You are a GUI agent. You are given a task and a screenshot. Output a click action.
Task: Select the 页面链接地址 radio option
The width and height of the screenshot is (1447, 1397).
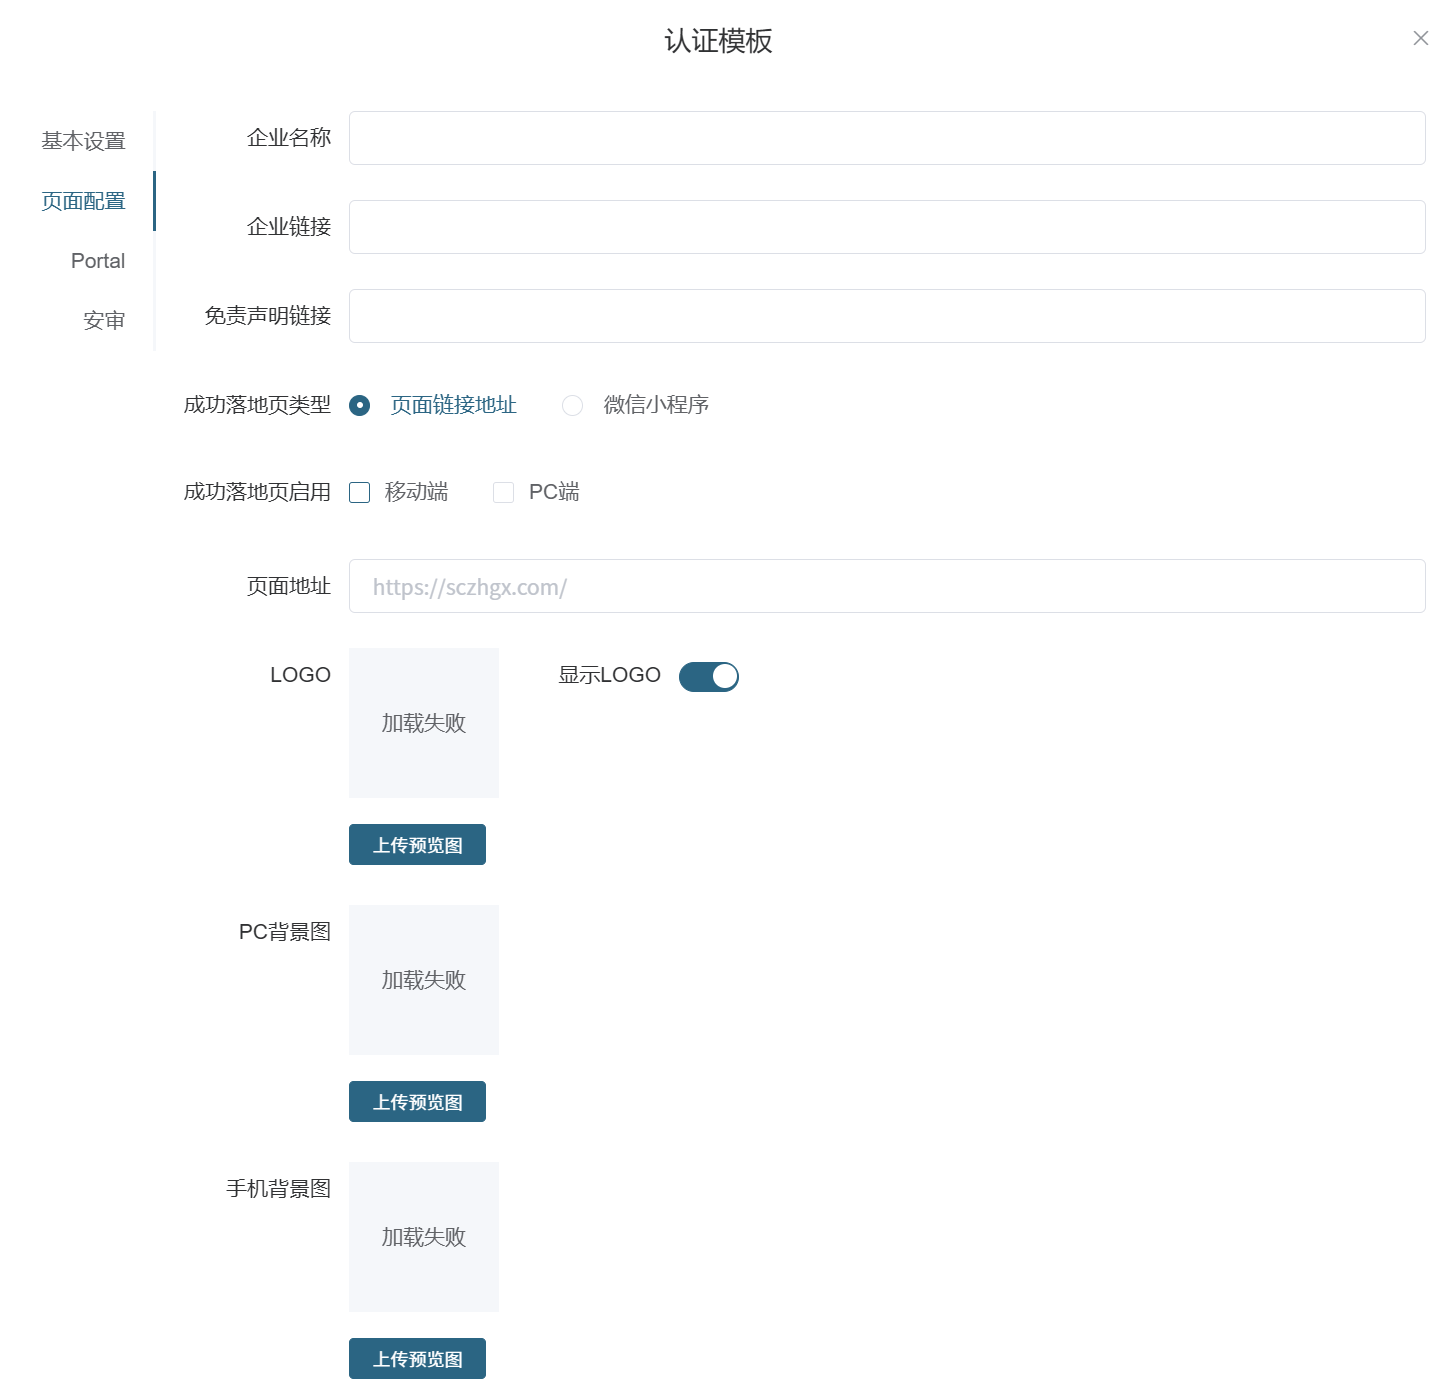360,405
